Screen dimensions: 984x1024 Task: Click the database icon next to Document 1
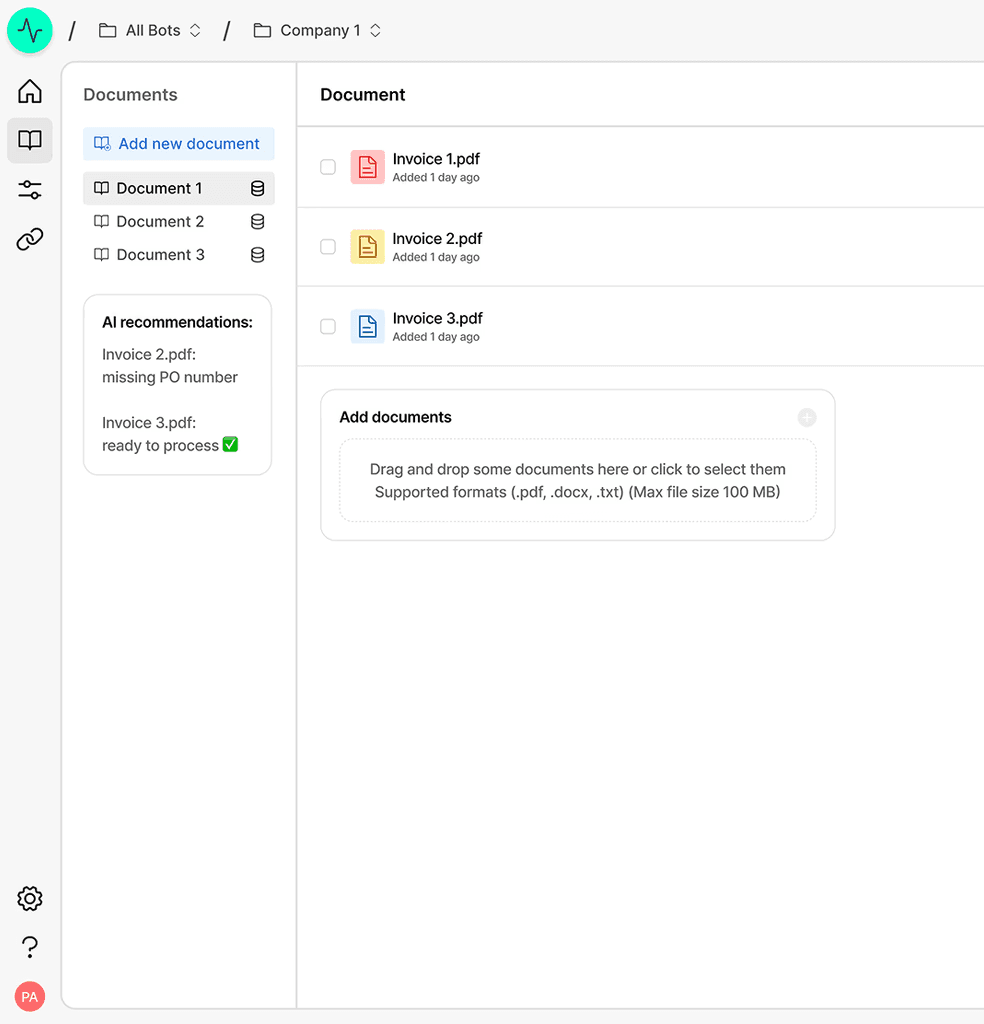[x=257, y=188]
